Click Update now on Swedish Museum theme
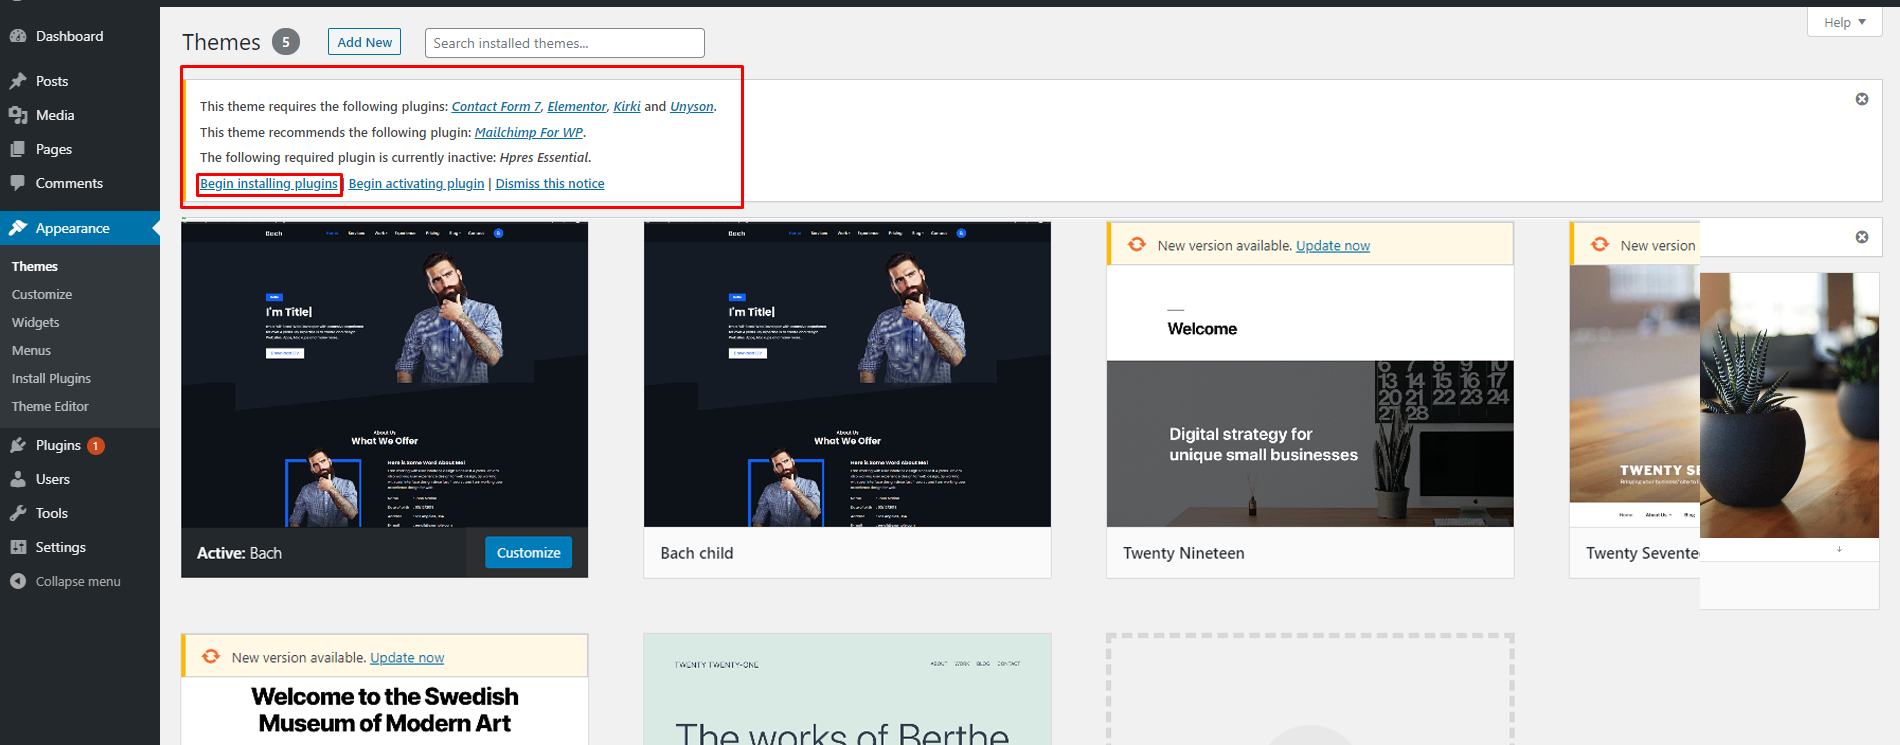This screenshot has width=1900, height=745. 407,657
